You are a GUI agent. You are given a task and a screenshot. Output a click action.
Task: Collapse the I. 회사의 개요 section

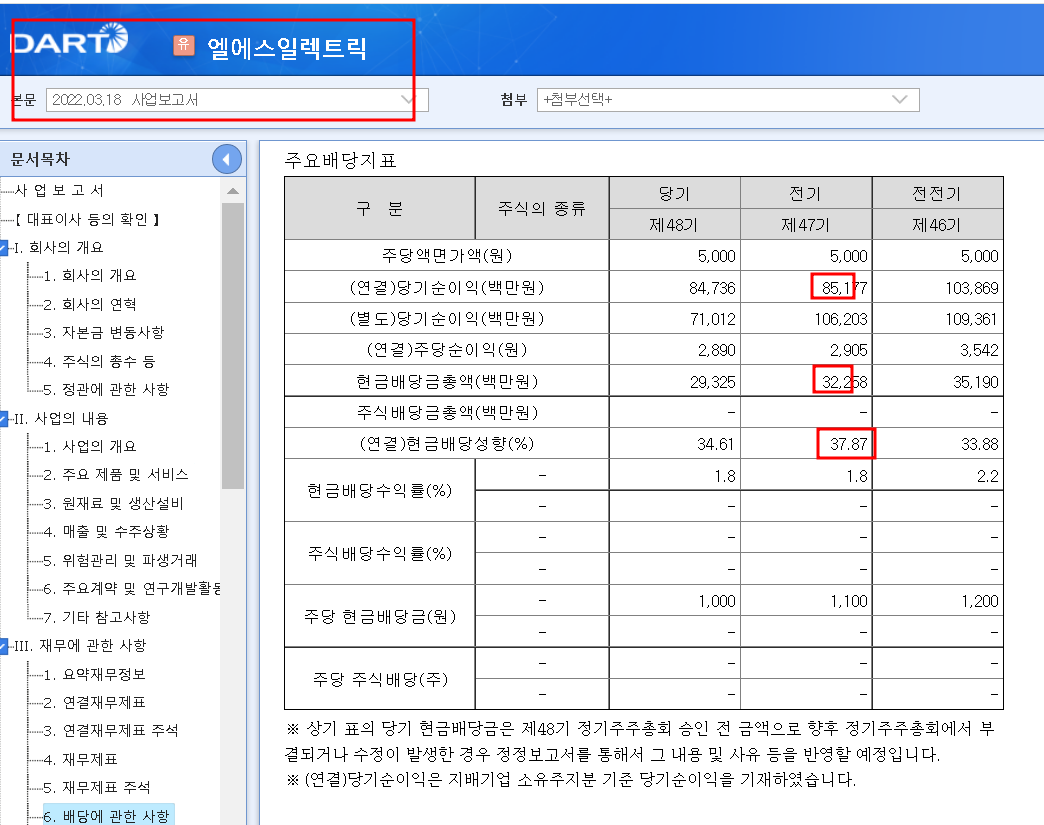(3, 248)
